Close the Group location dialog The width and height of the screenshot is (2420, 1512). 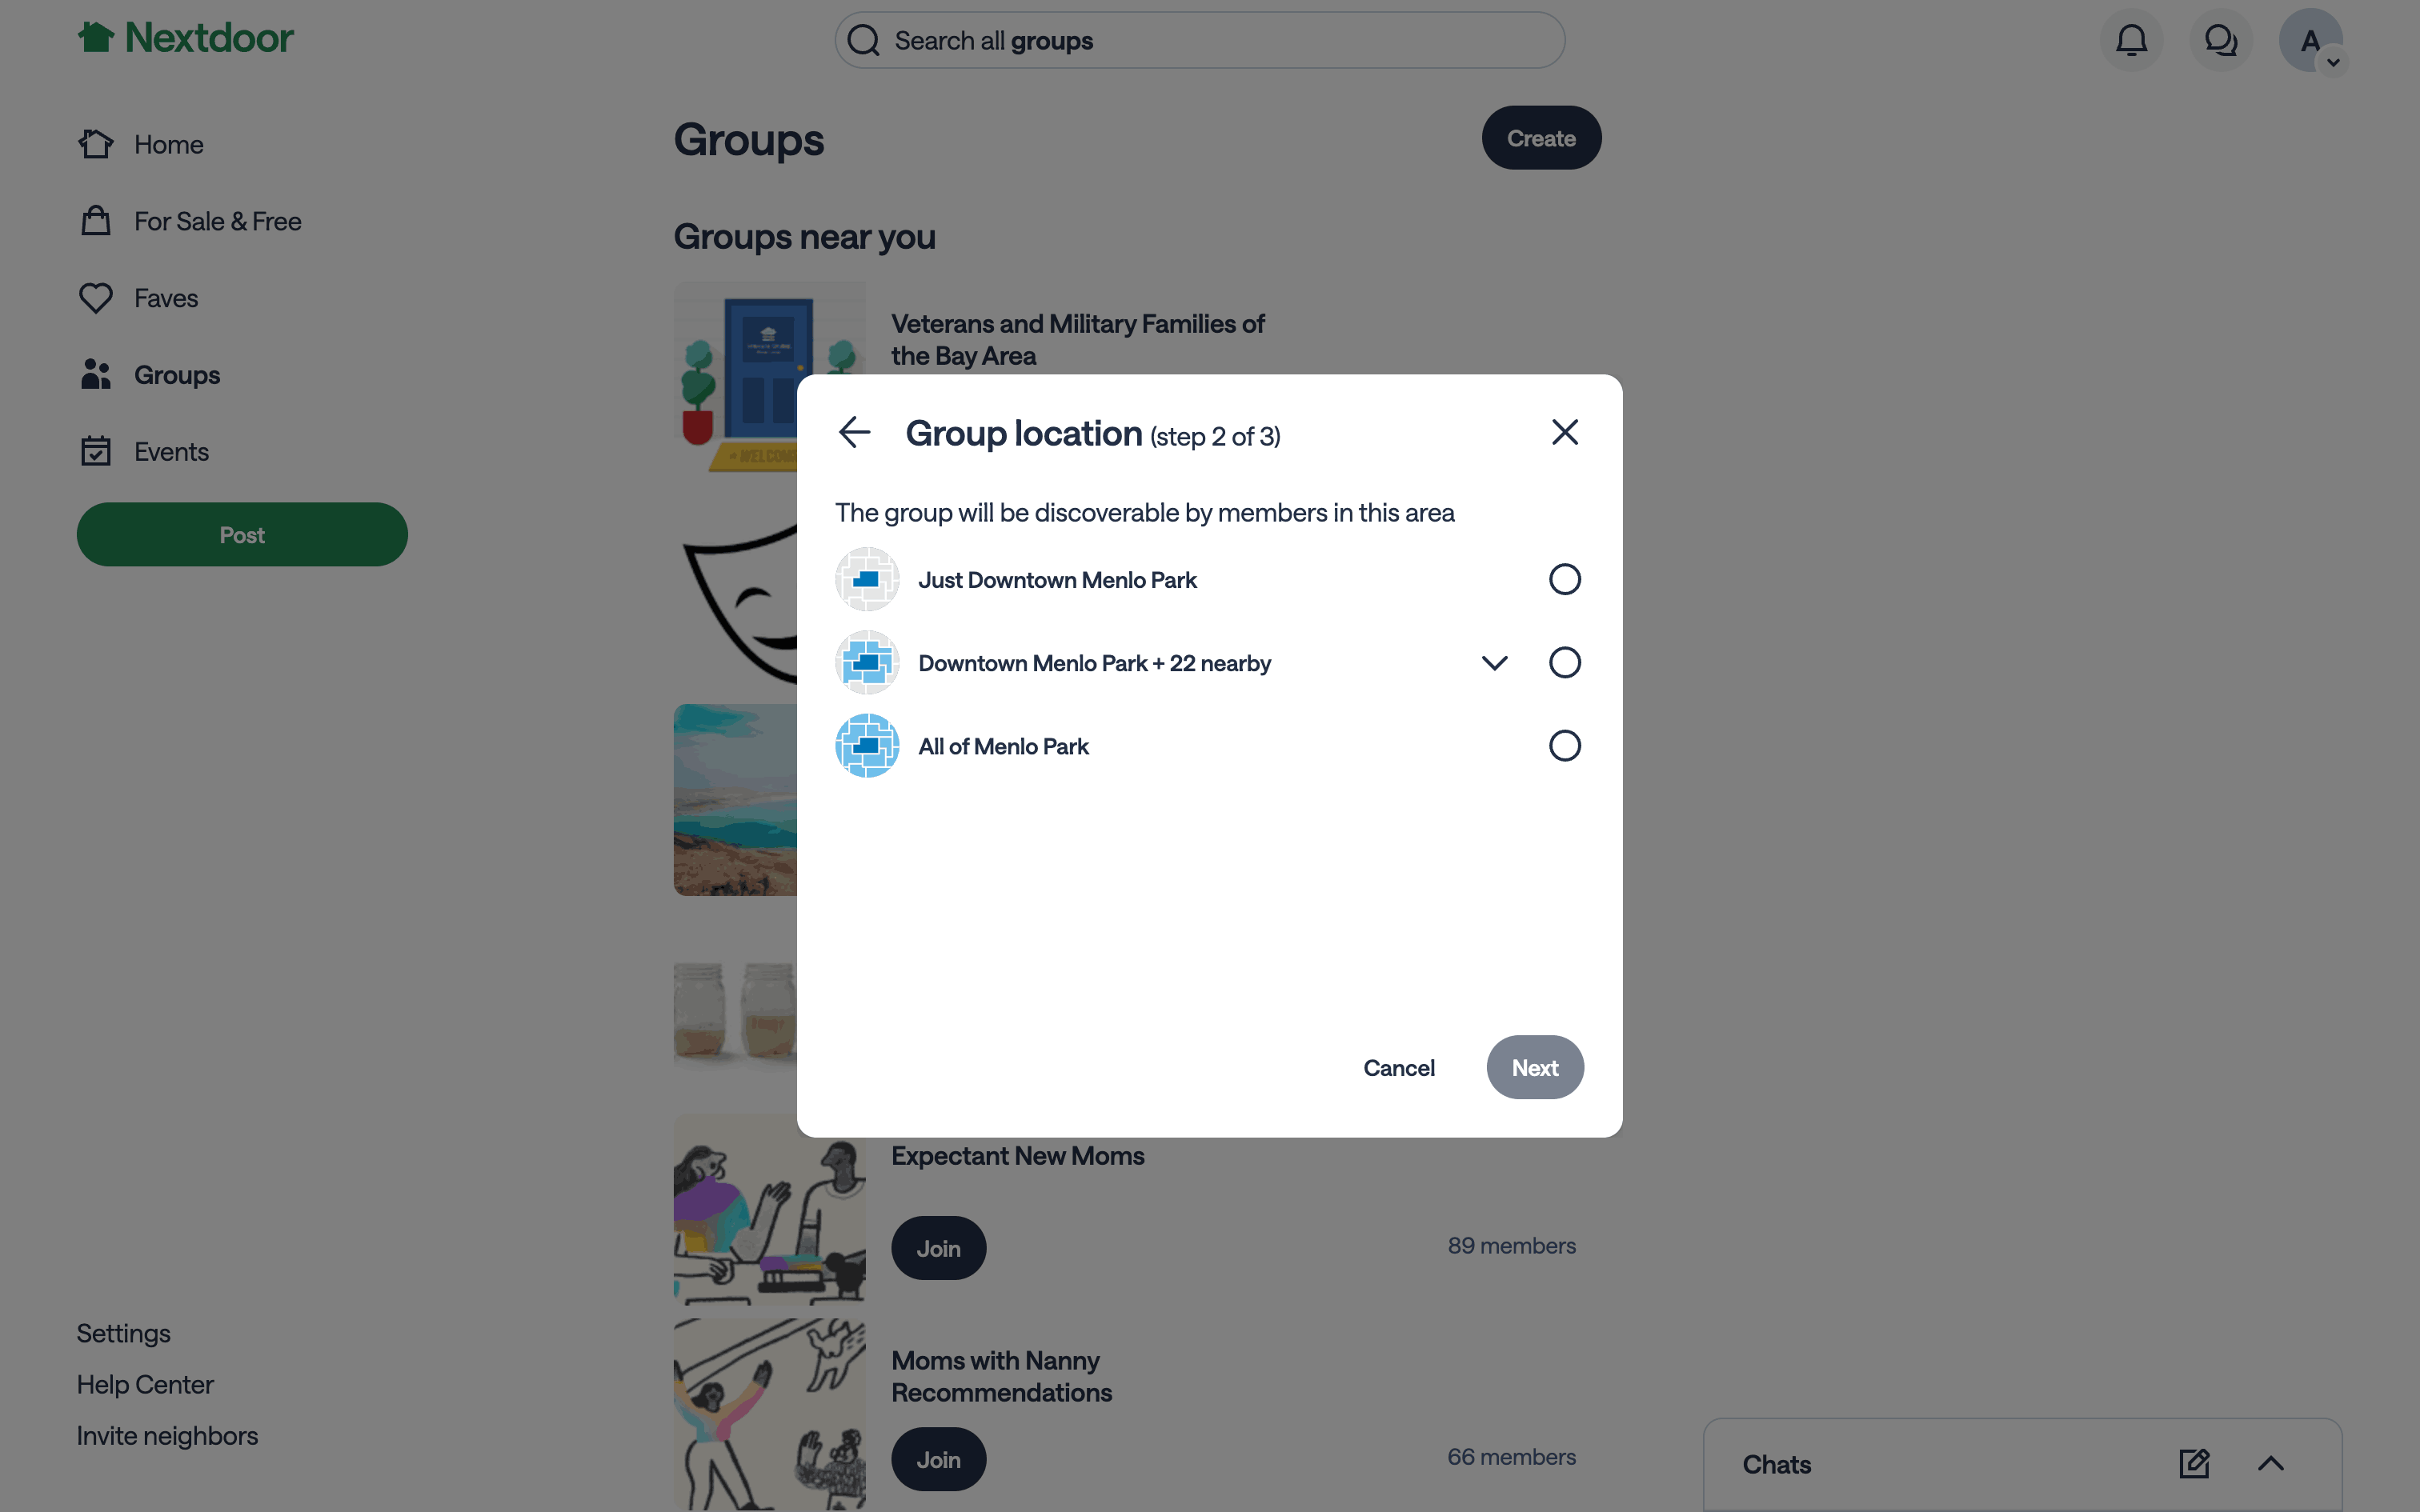pos(1564,432)
